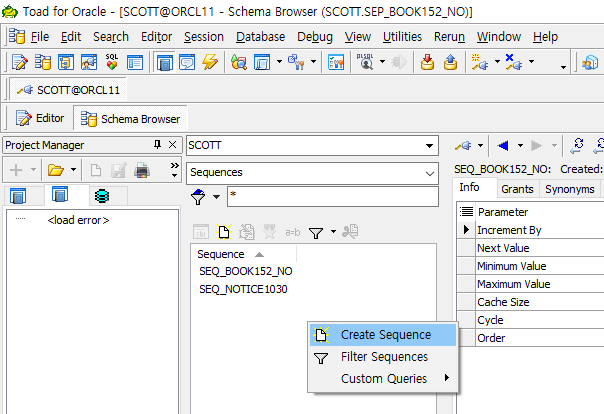
Task: Open the Debug menu
Action: [315, 37]
